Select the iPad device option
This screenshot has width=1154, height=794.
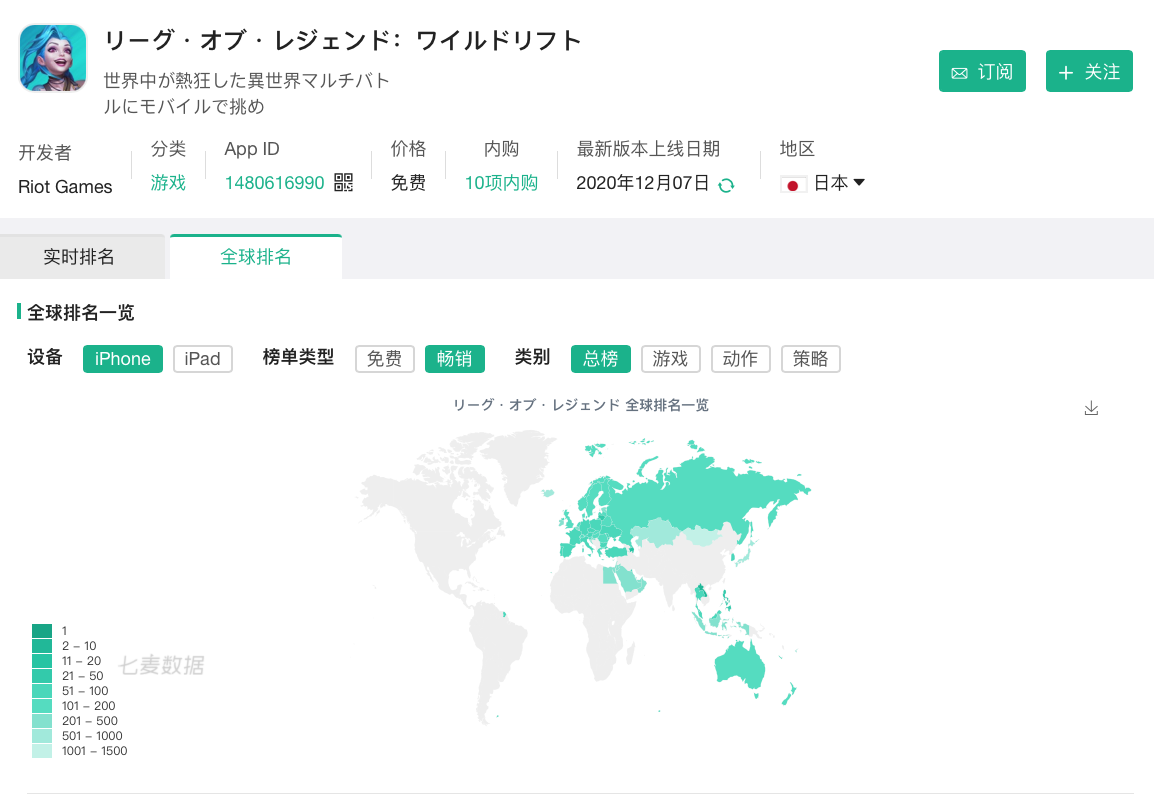click(x=202, y=358)
